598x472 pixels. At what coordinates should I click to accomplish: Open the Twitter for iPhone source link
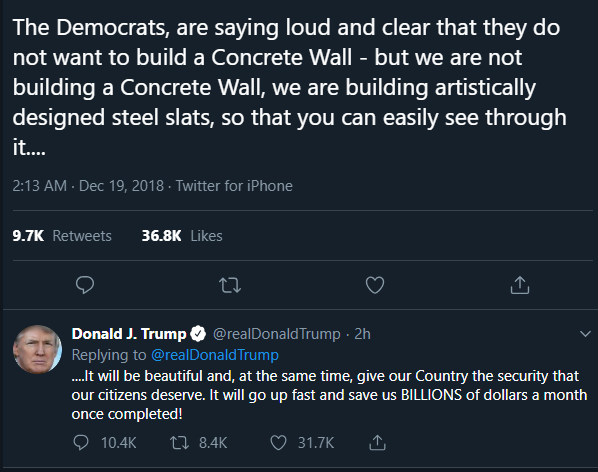pyautogui.click(x=234, y=186)
